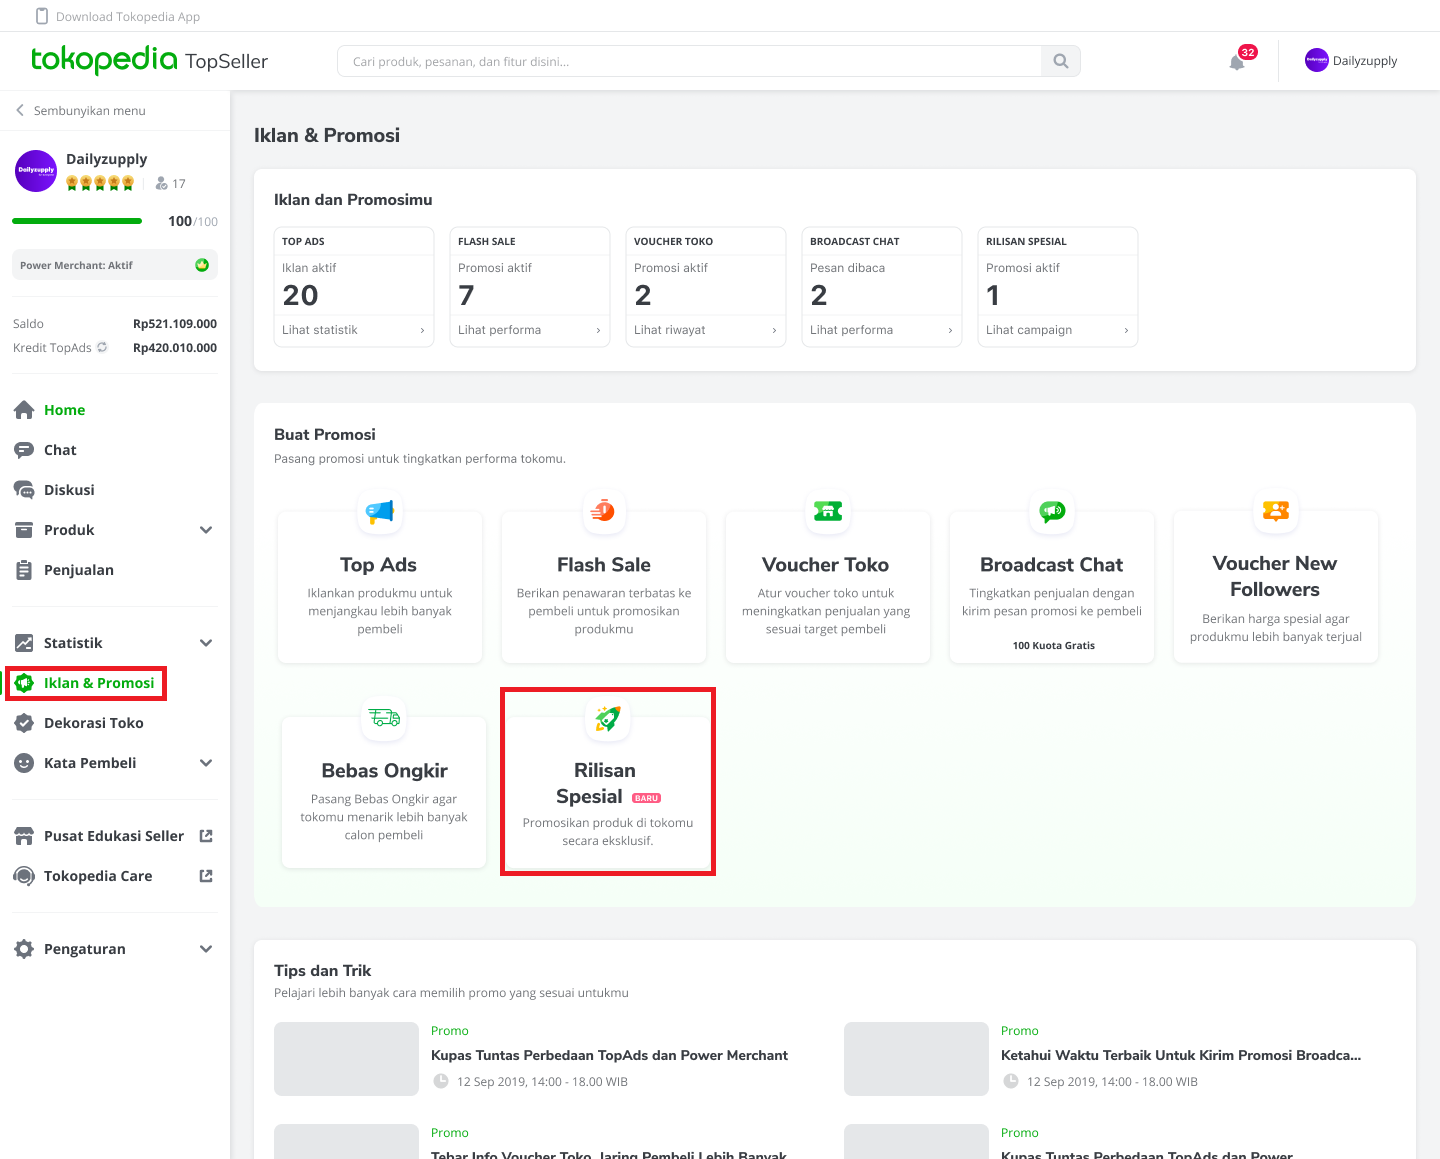Click the Voucher Toko ticket icon
This screenshot has height=1159, width=1440.
coord(828,511)
